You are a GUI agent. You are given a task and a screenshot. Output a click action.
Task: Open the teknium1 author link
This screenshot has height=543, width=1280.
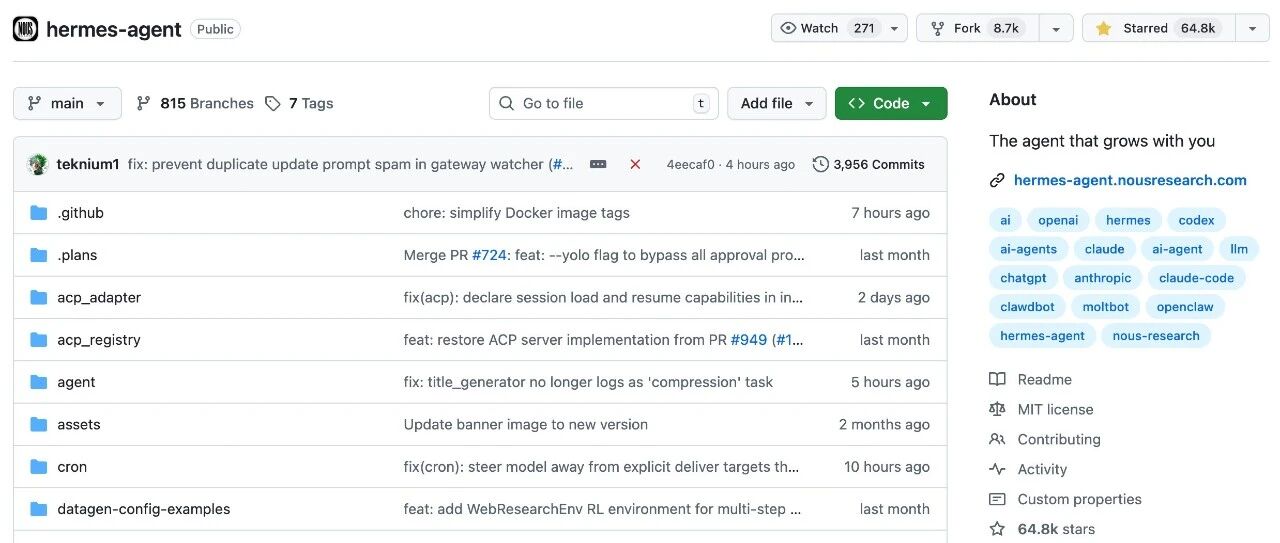88,164
